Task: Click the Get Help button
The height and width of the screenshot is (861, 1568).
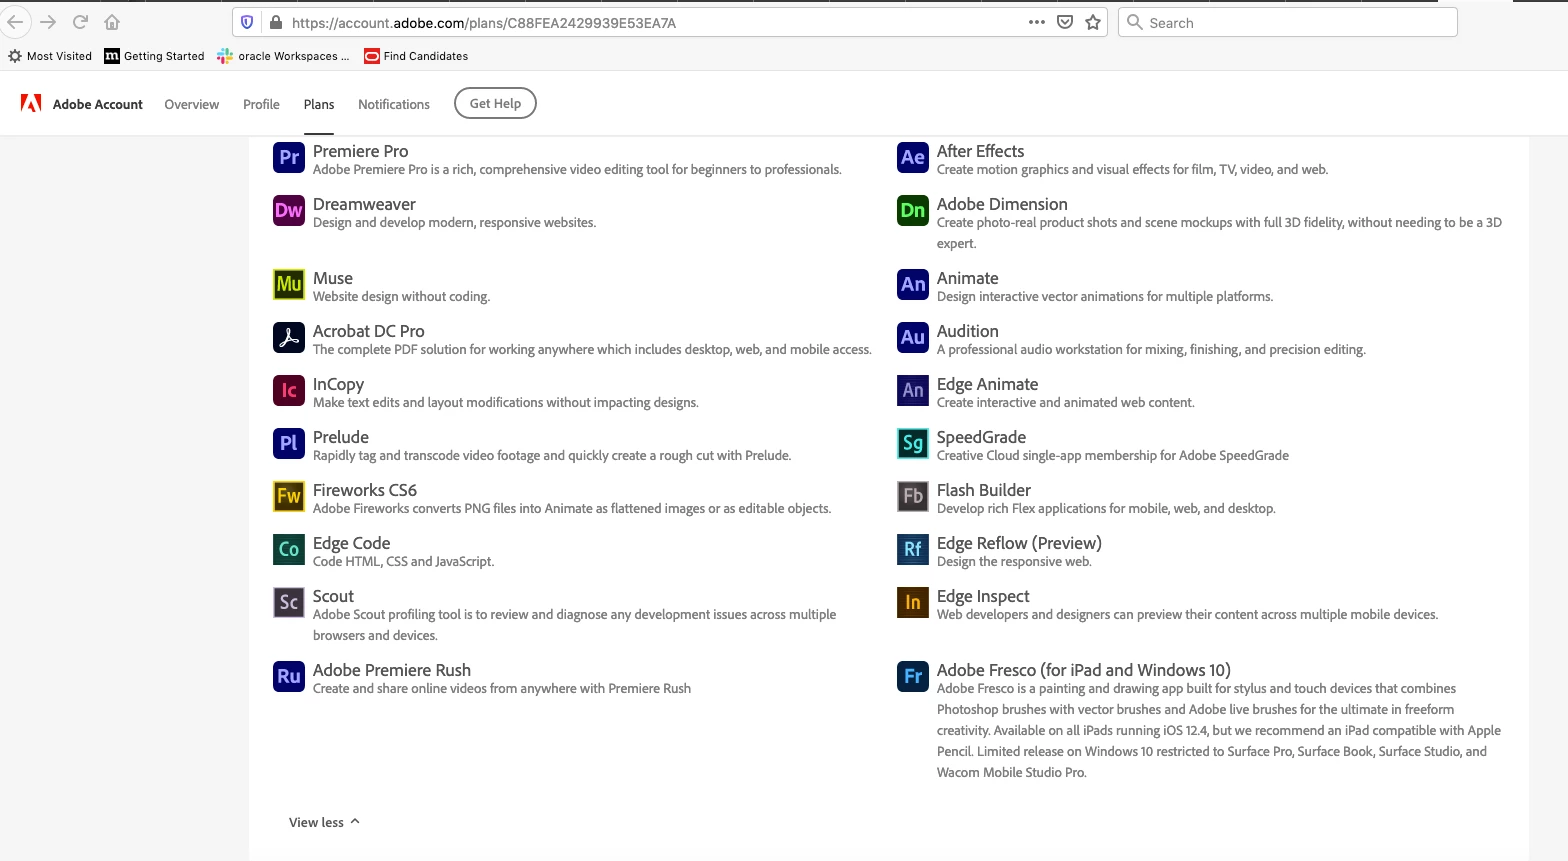Action: [495, 103]
